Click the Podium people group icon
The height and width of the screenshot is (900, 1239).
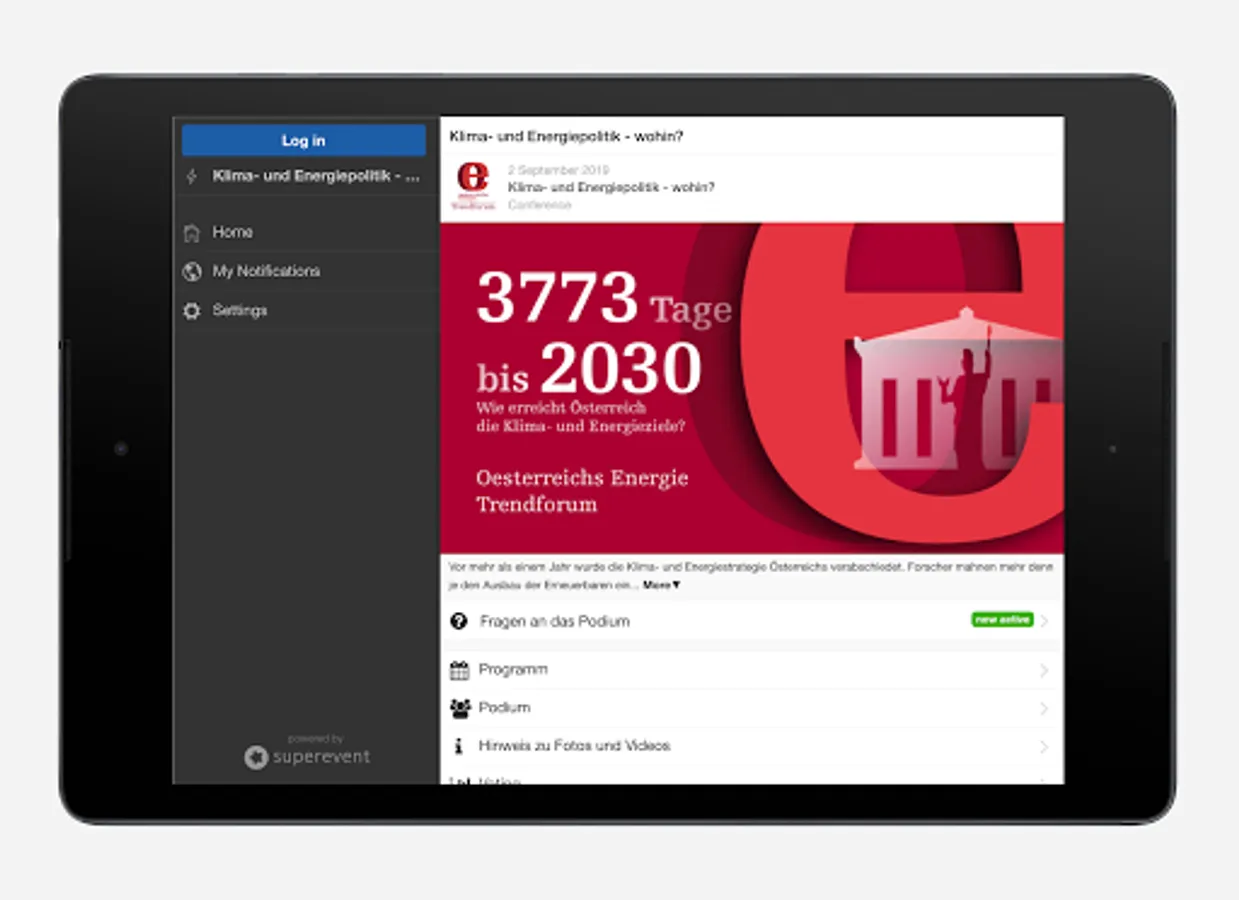click(x=460, y=708)
